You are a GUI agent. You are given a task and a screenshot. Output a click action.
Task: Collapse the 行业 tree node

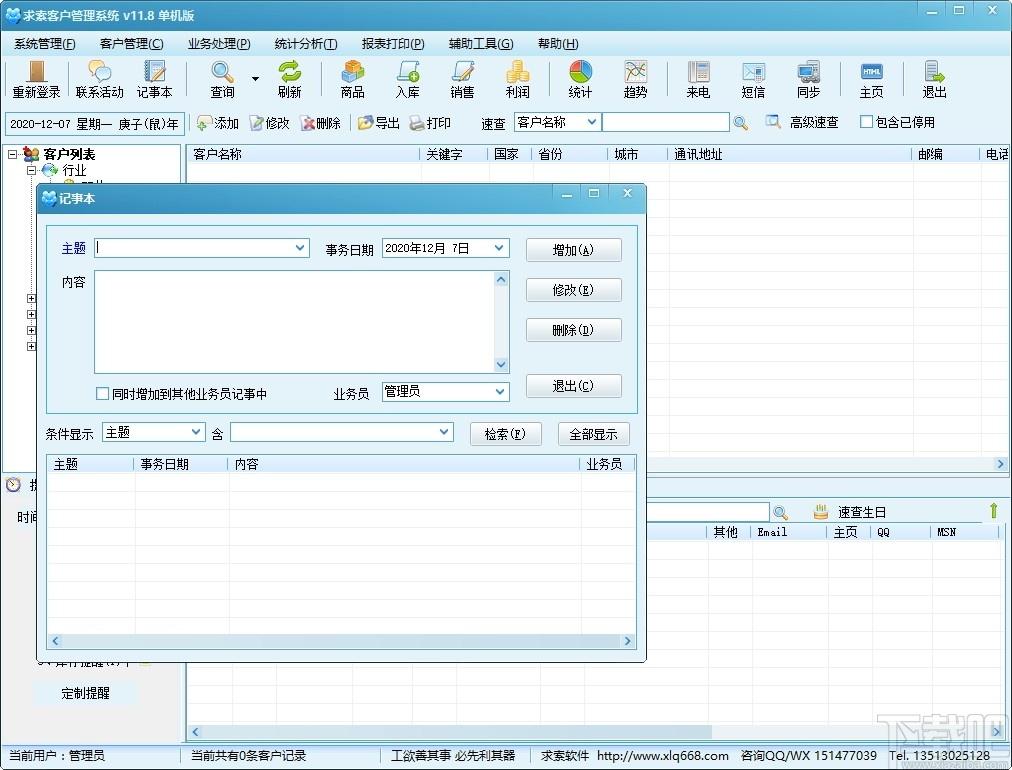31,170
